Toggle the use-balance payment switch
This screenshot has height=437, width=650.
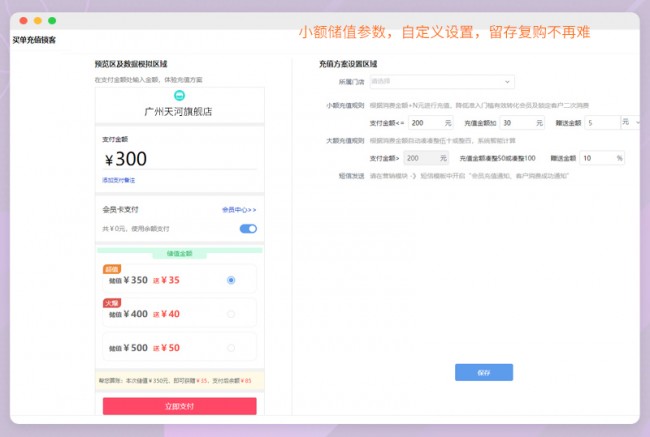pos(248,229)
